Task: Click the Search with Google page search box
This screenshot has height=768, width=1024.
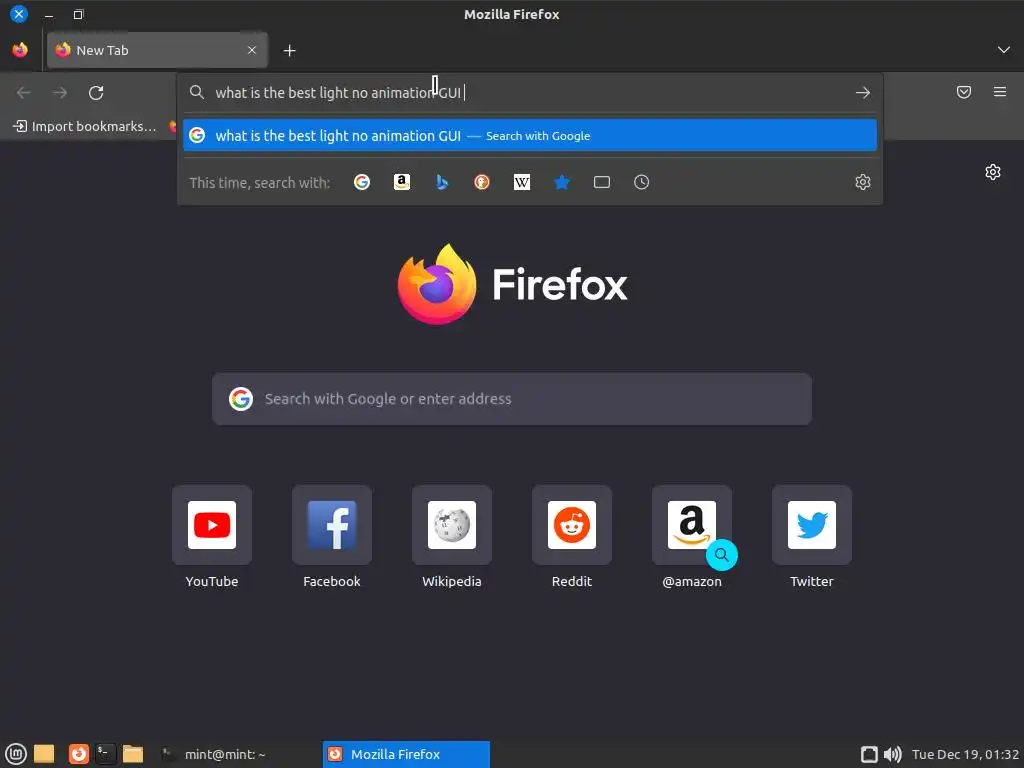Action: coord(512,399)
